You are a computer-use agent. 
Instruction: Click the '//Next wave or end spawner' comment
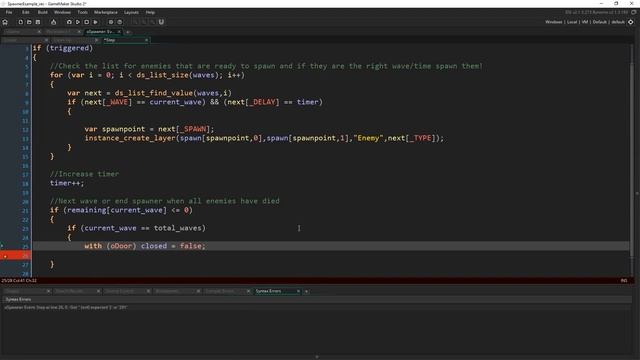[x=164, y=201]
